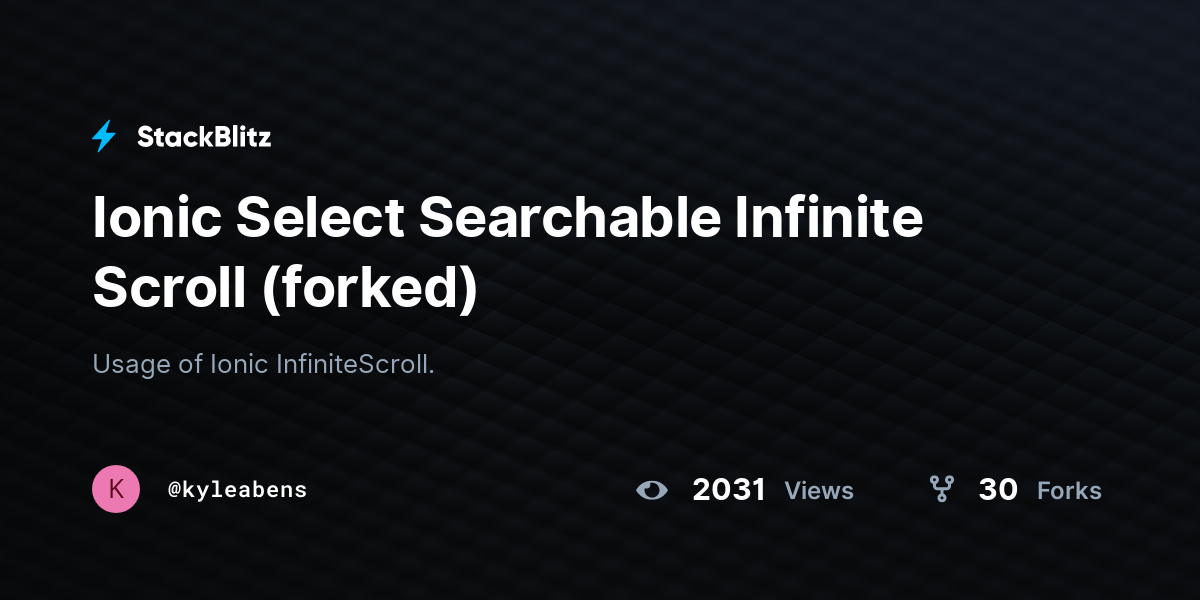Image resolution: width=1200 pixels, height=600 pixels.
Task: Click the fork branch icon
Action: 942,489
